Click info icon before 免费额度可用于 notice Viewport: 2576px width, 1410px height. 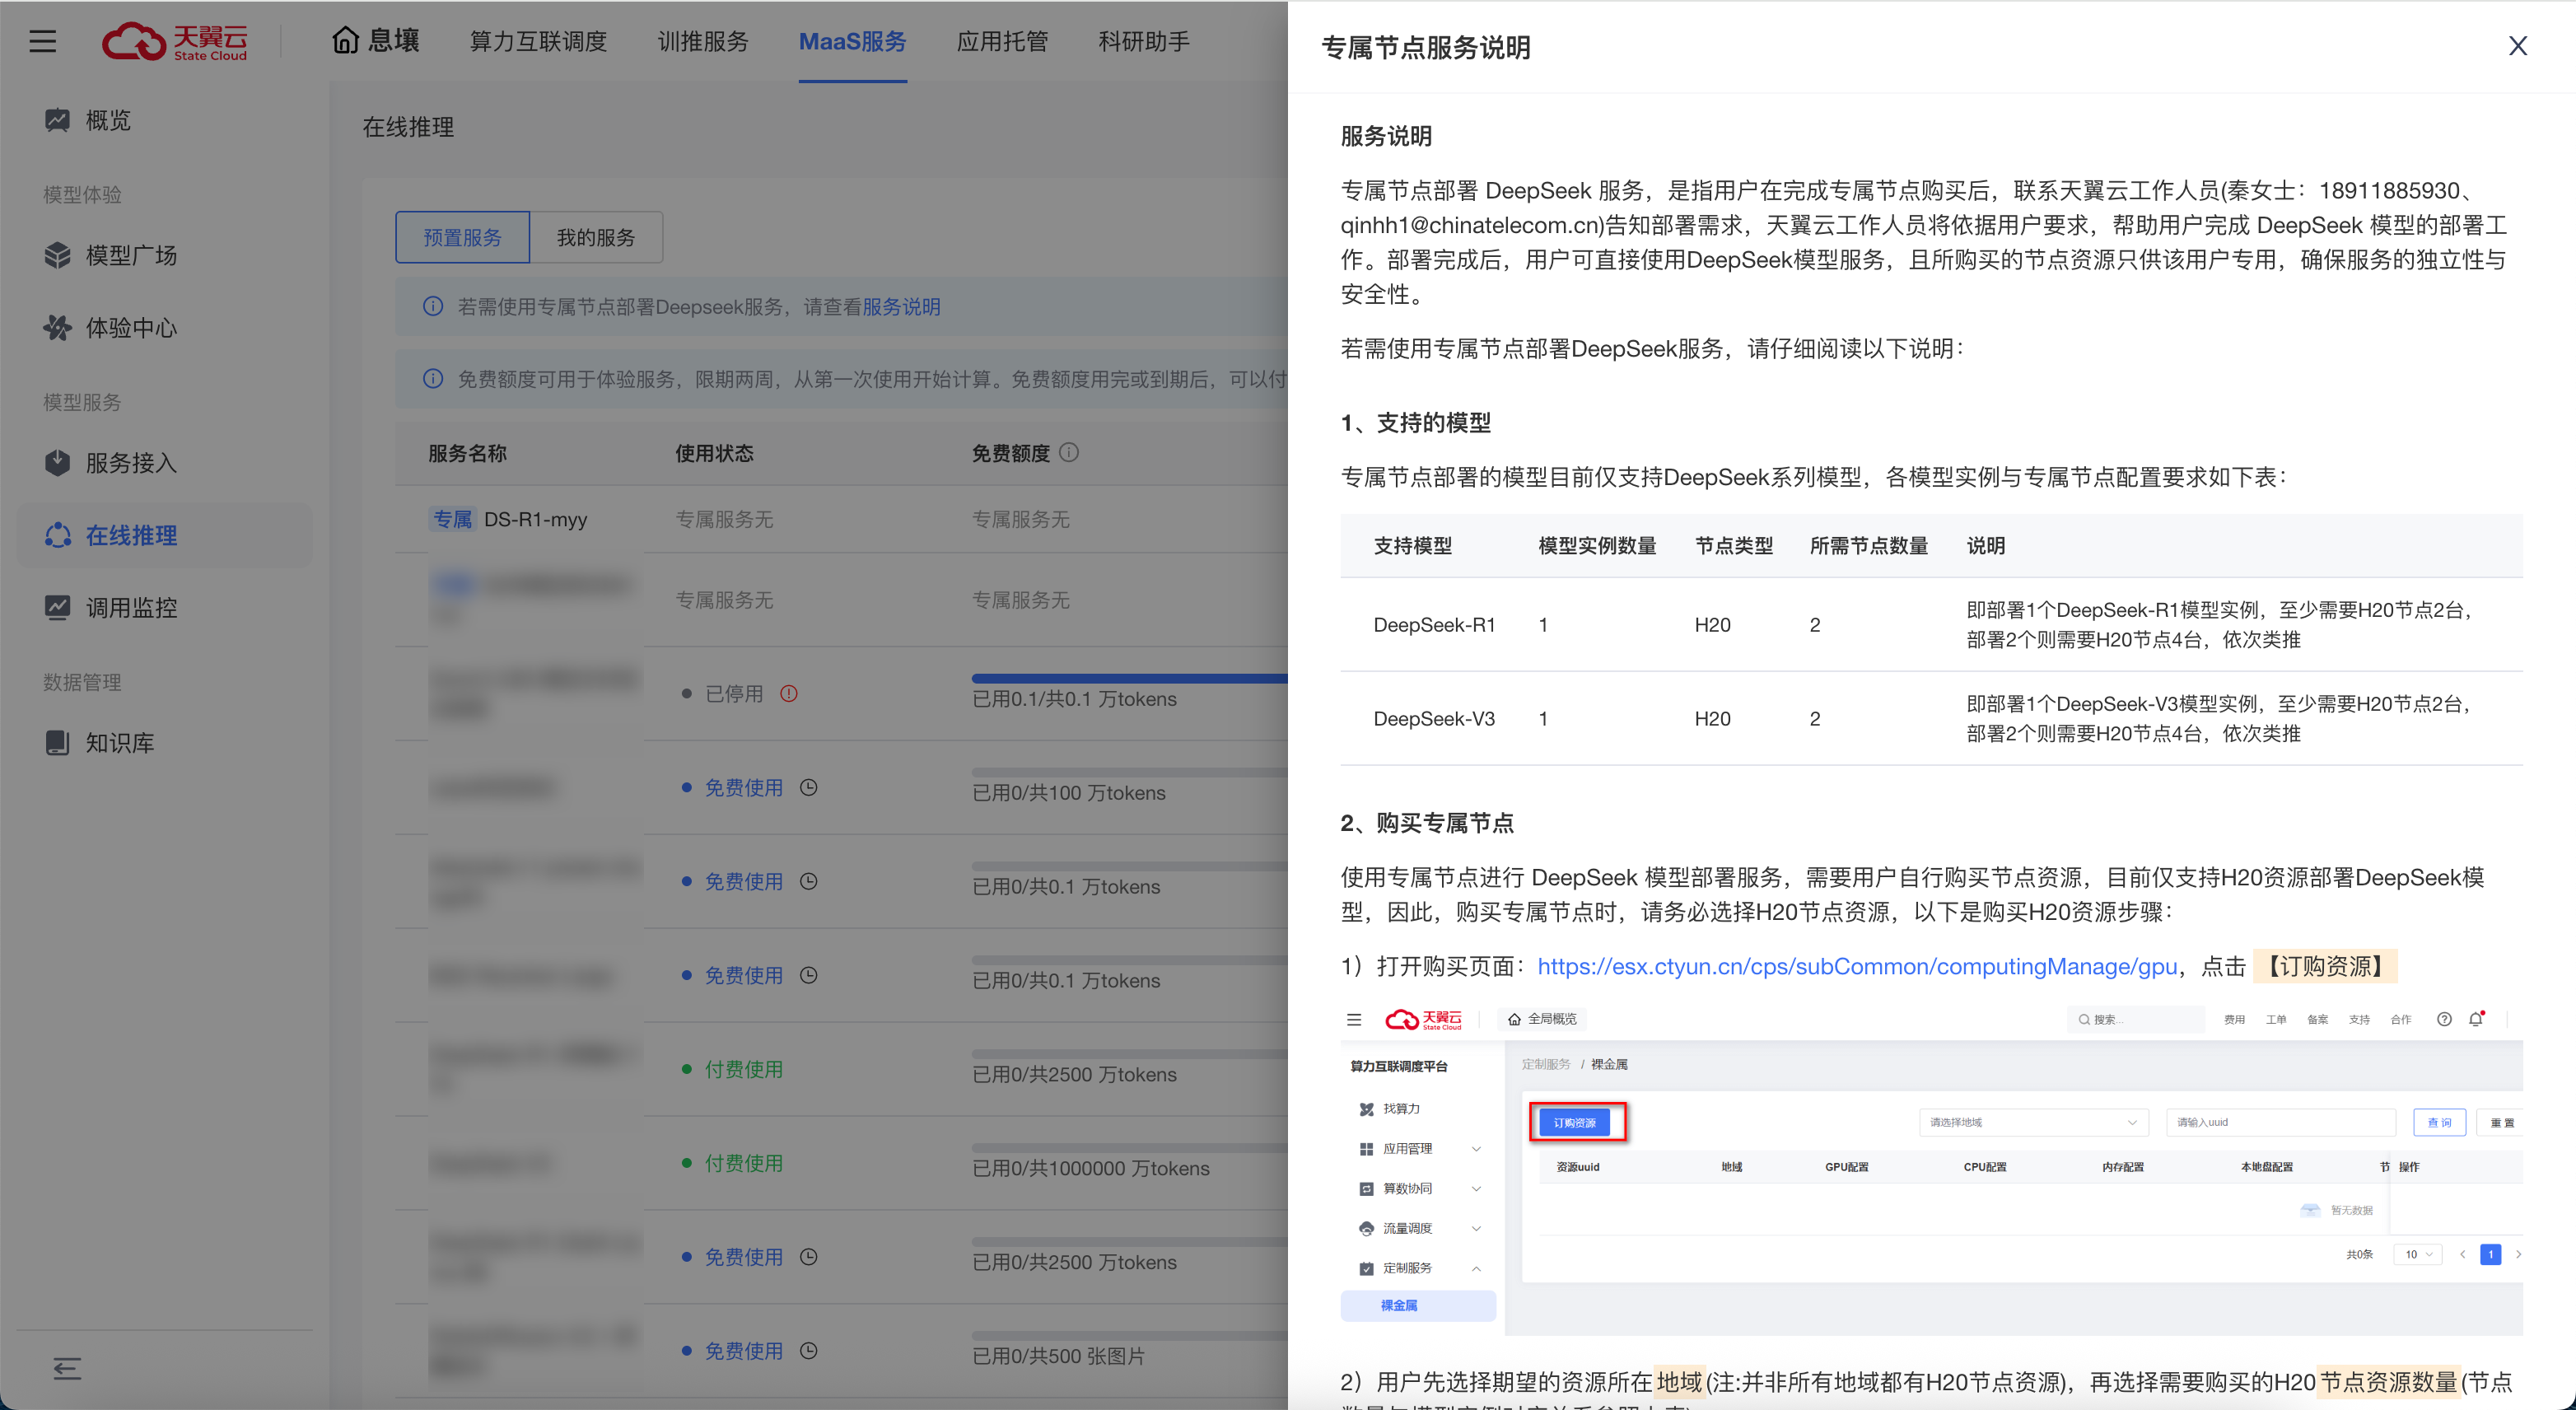(433, 378)
